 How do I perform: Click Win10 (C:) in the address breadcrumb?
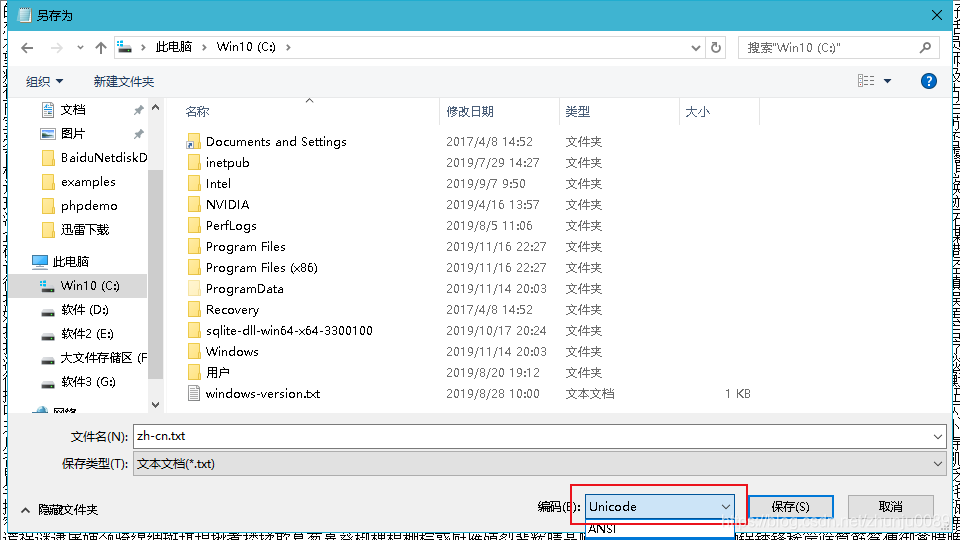[246, 47]
